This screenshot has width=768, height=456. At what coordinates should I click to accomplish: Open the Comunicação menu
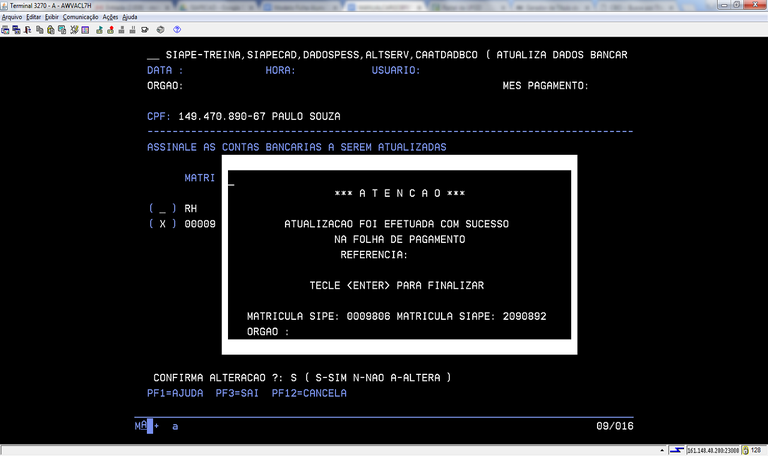click(x=80, y=17)
